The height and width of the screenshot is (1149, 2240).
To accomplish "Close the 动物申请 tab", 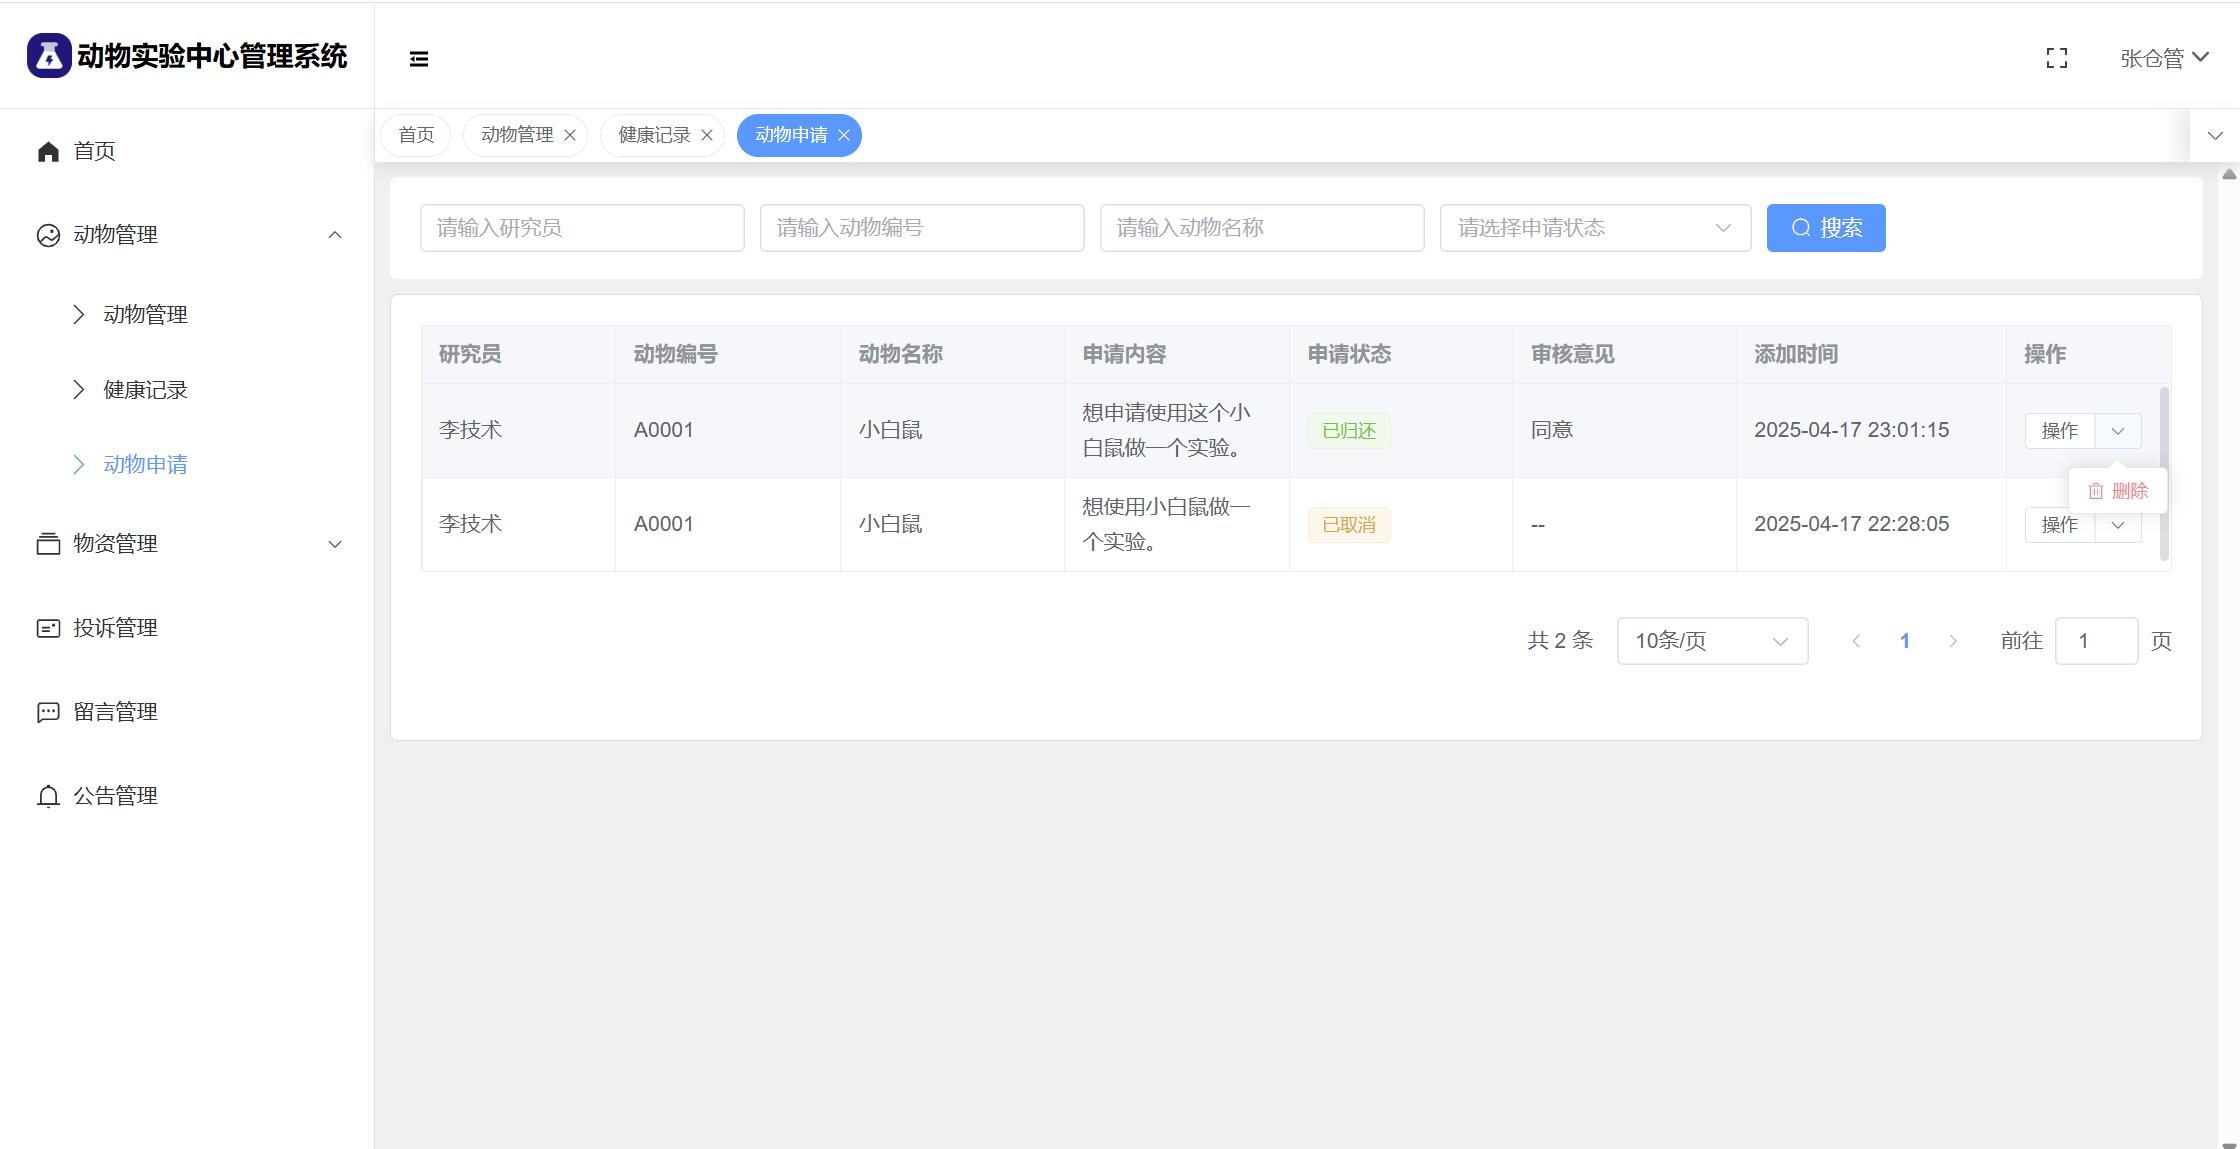I will pos(844,135).
